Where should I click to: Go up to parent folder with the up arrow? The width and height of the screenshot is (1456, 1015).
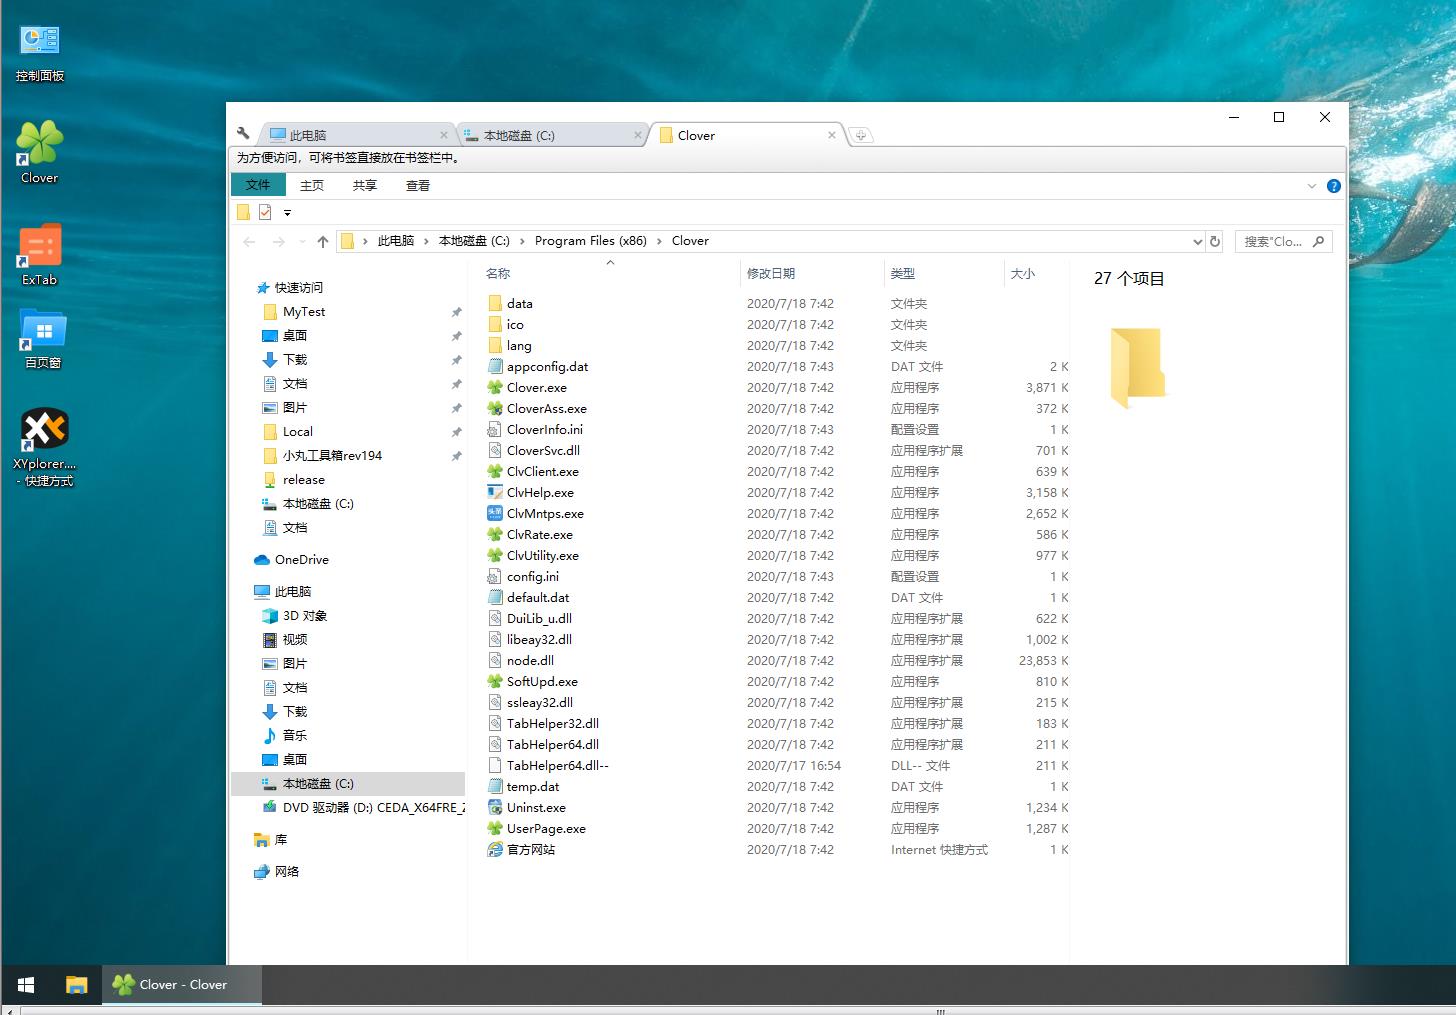pyautogui.click(x=322, y=241)
